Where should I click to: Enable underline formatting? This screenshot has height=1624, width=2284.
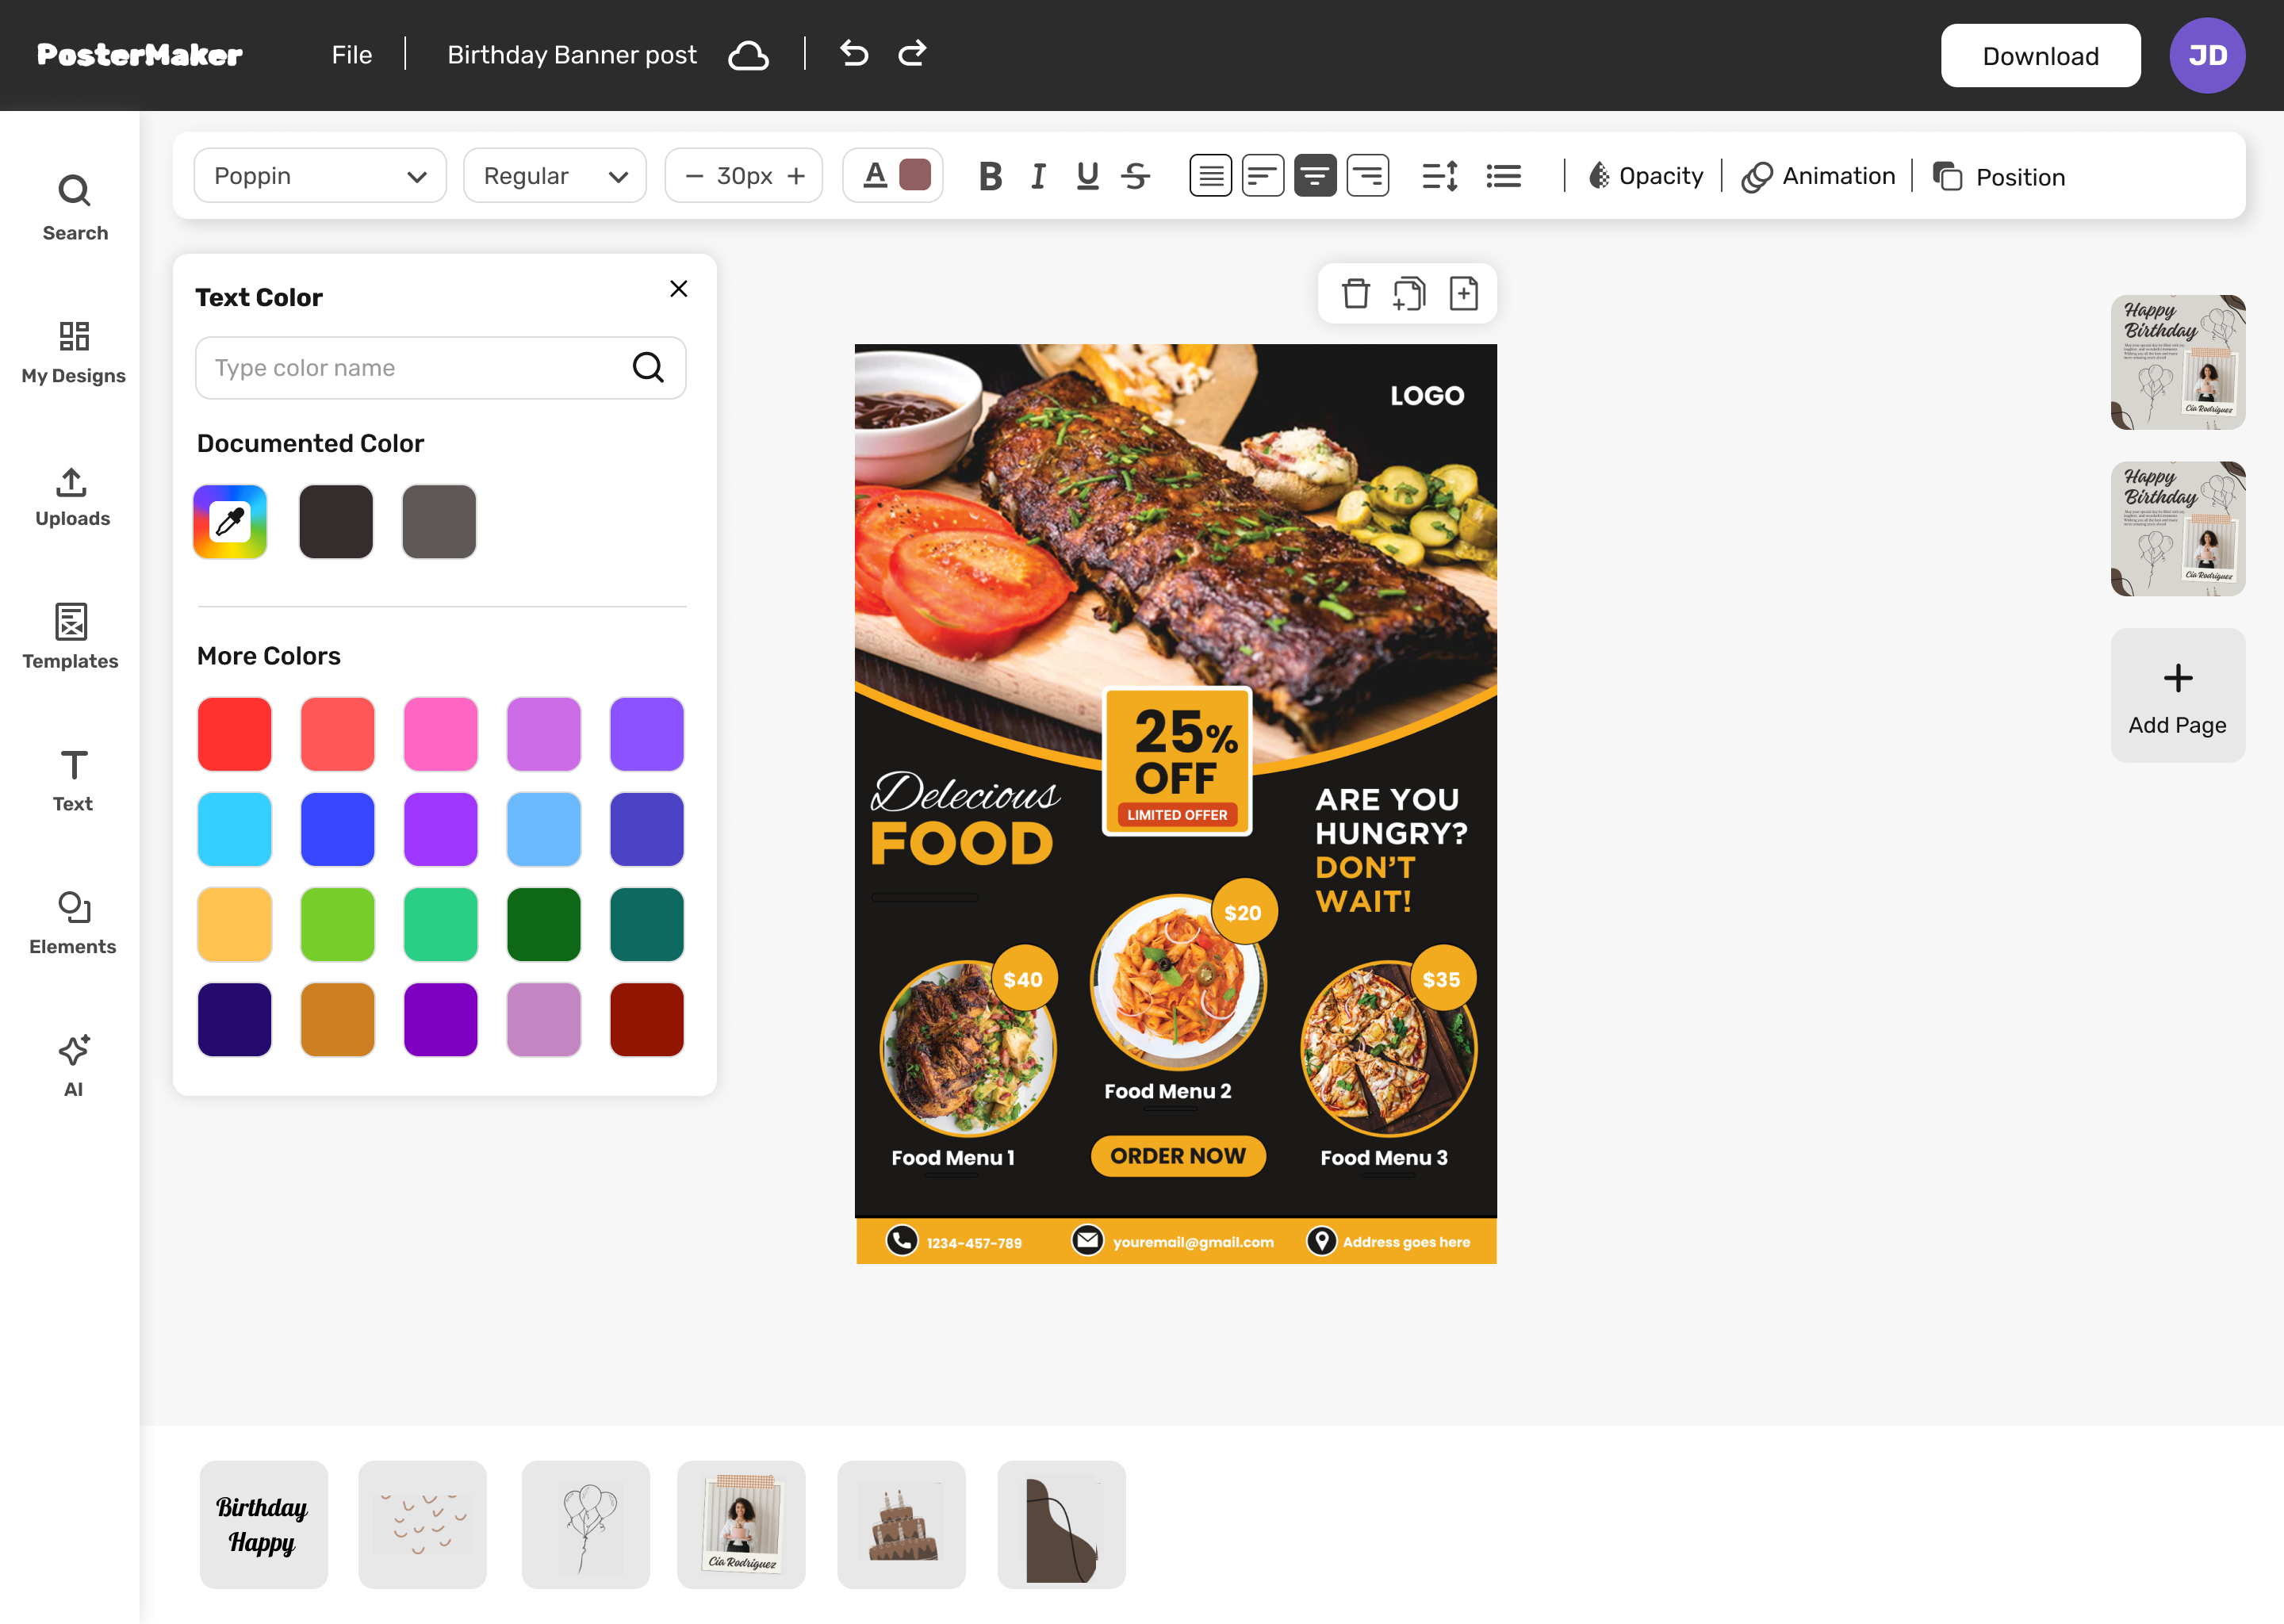pyautogui.click(x=1087, y=175)
